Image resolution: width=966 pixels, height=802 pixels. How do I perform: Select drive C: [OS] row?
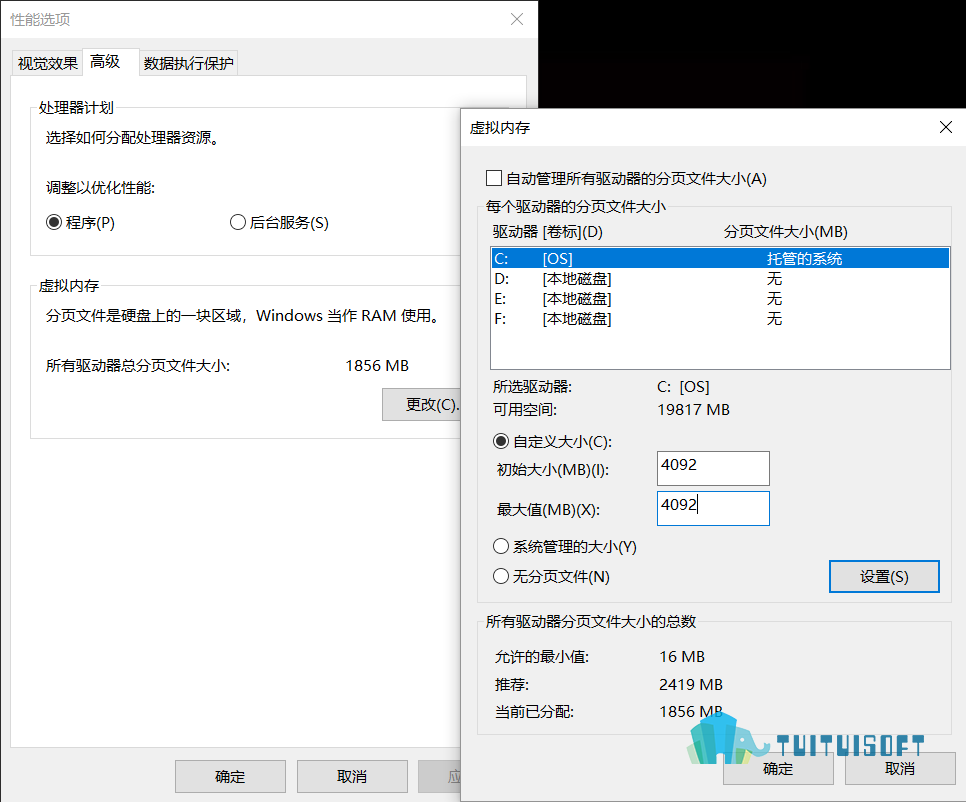[x=720, y=258]
